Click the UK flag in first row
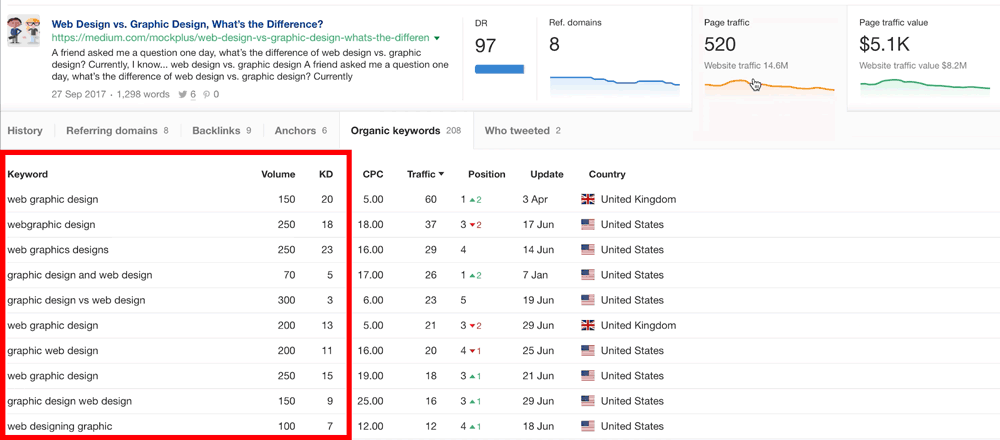 click(588, 199)
